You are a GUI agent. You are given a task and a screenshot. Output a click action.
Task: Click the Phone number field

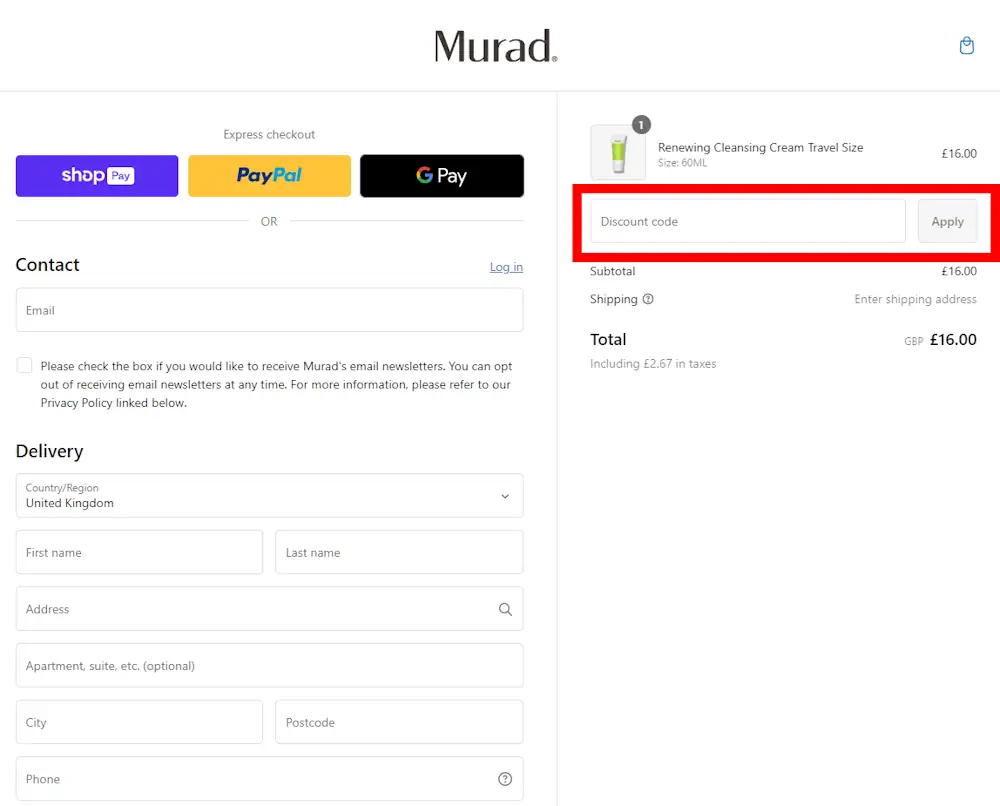pyautogui.click(x=269, y=779)
